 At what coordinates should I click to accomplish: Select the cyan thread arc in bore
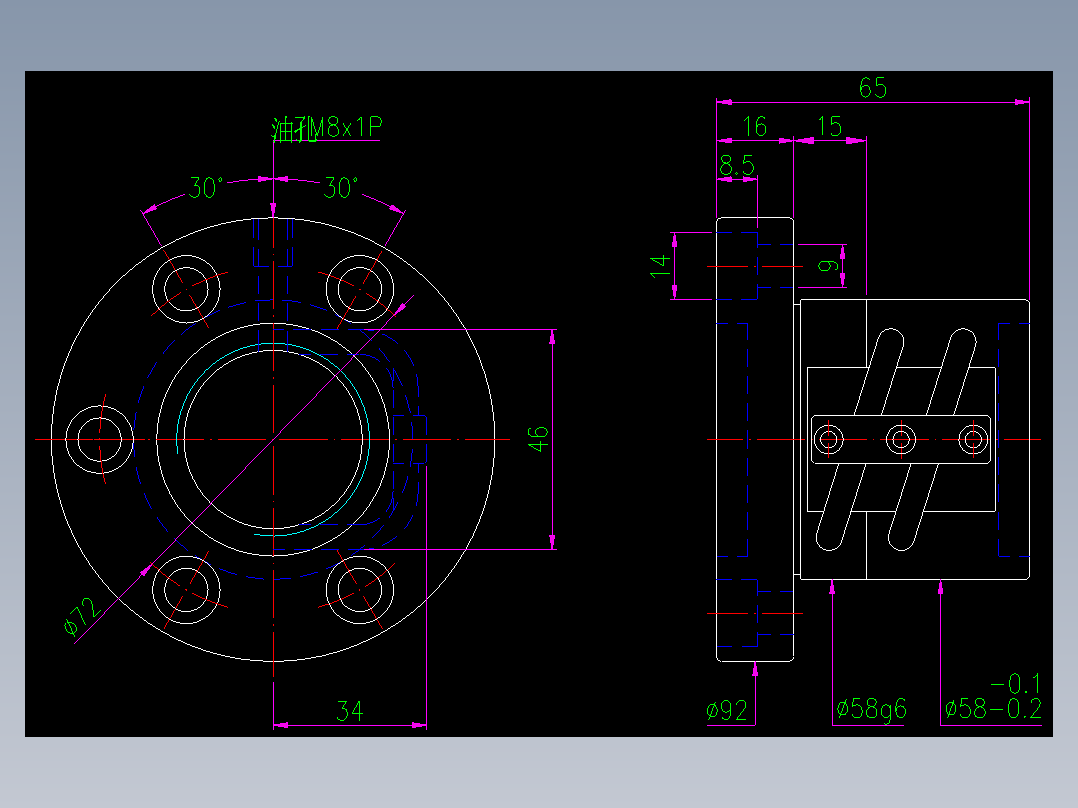(x=274, y=439)
